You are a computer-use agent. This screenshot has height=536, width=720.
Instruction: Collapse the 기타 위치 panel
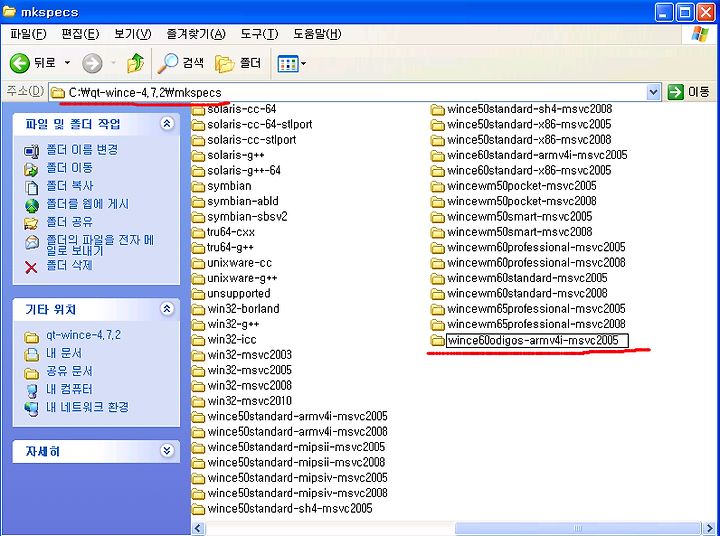point(167,309)
